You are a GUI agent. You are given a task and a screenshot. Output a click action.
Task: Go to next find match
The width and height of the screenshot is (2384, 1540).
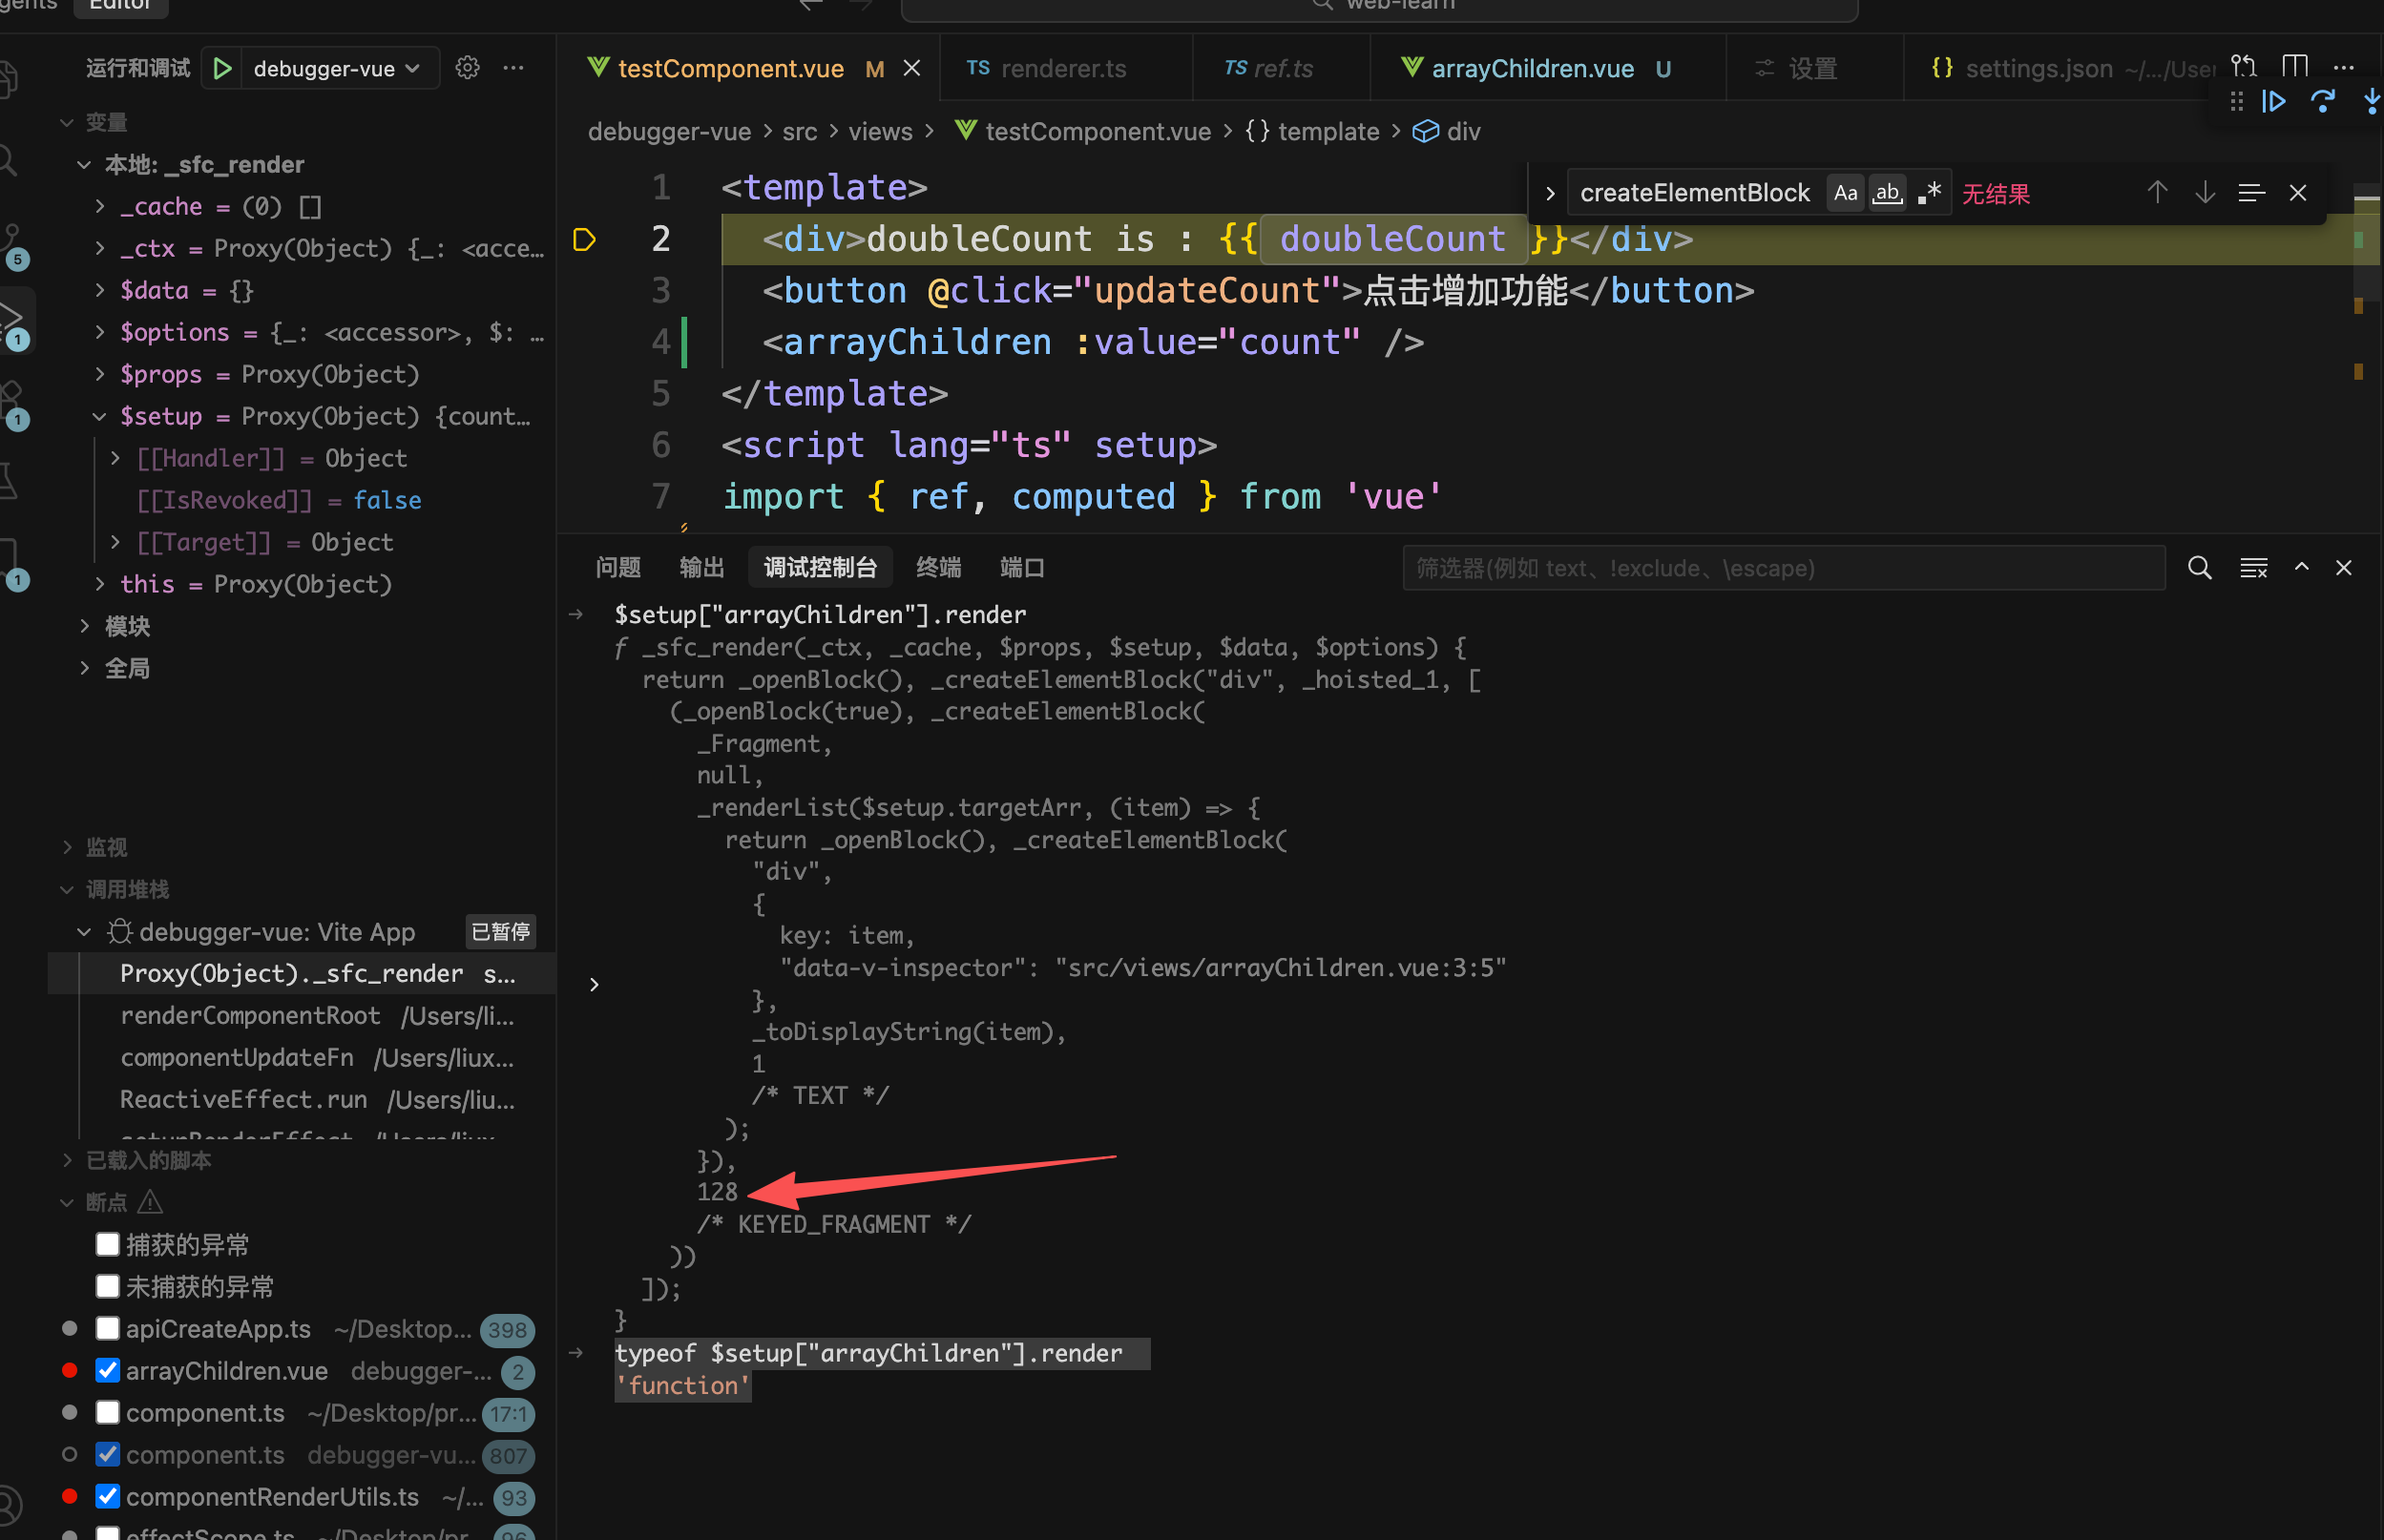coord(2205,192)
